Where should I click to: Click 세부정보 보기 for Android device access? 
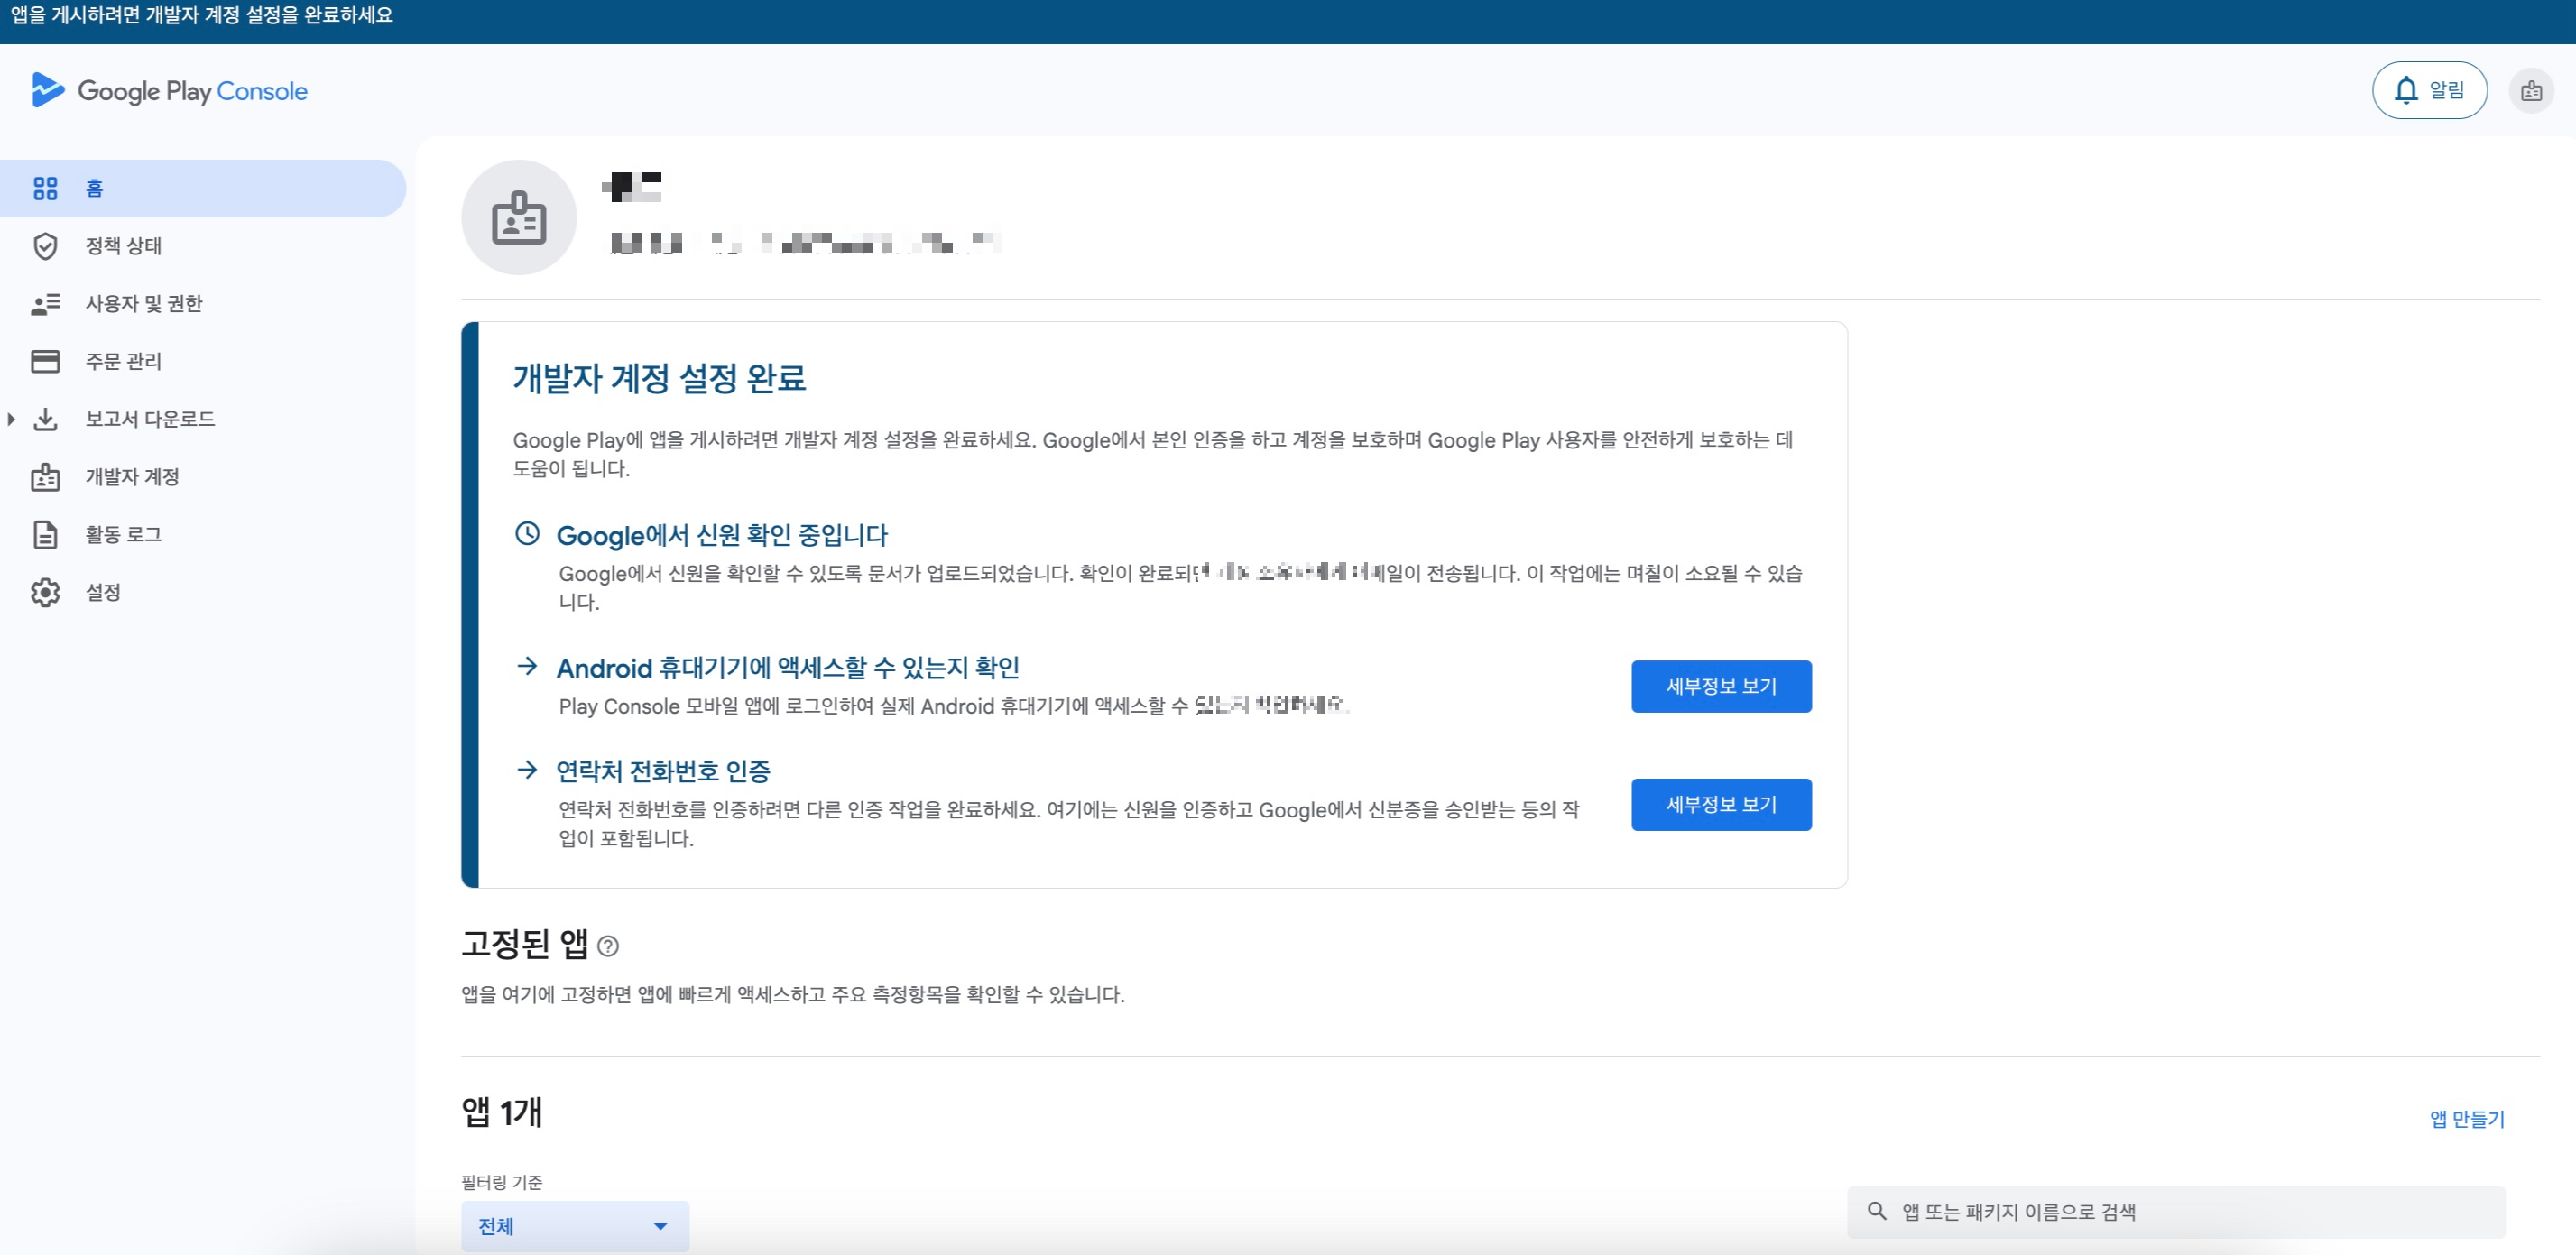(x=1720, y=686)
